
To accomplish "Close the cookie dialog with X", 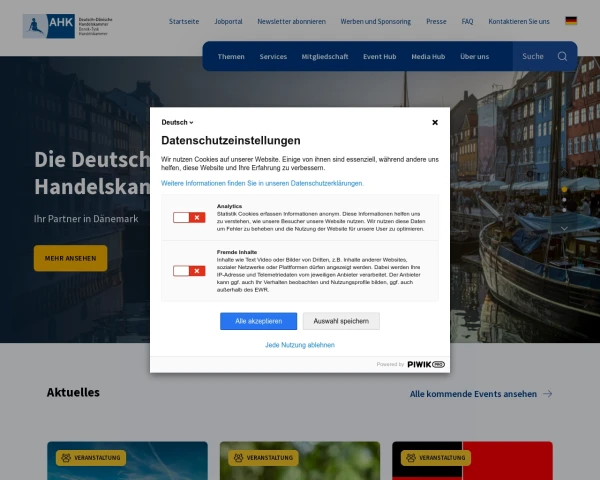I will [435, 122].
